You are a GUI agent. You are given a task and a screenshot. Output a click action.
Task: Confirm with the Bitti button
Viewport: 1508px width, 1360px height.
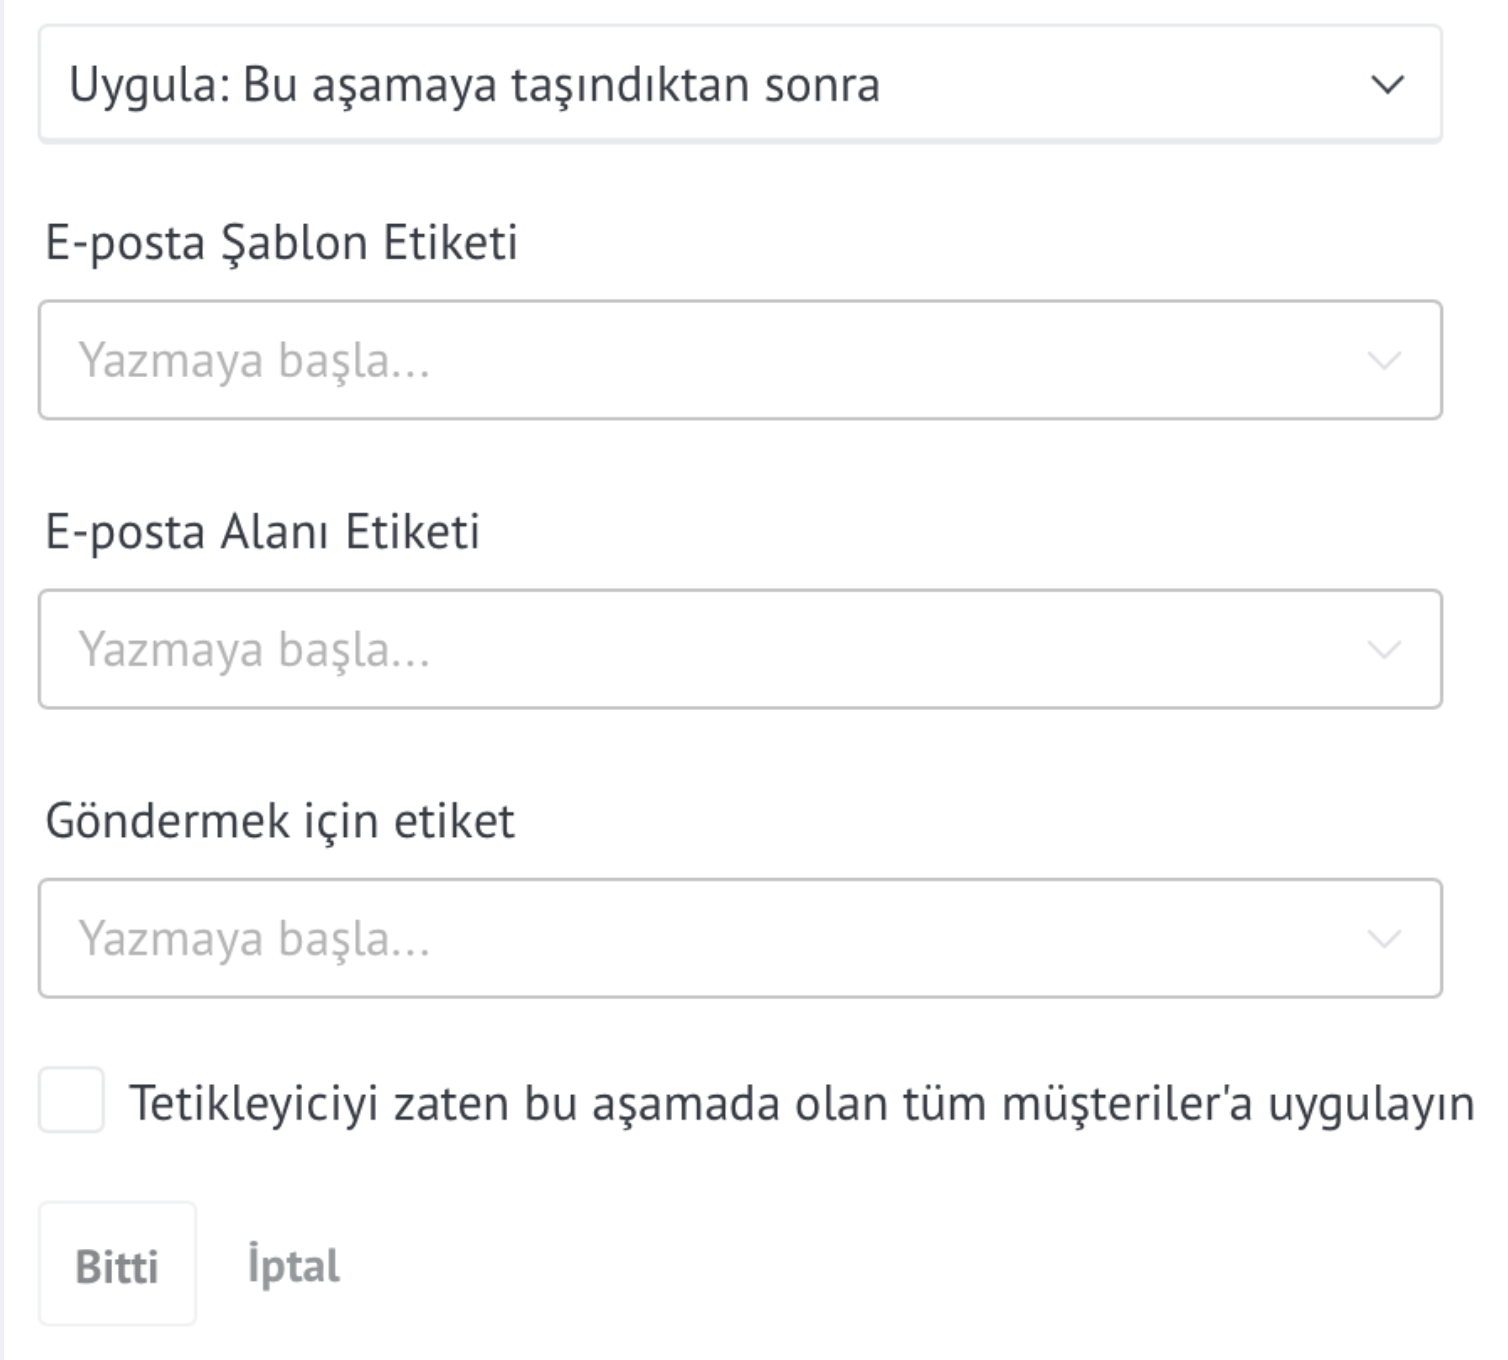(x=117, y=1264)
